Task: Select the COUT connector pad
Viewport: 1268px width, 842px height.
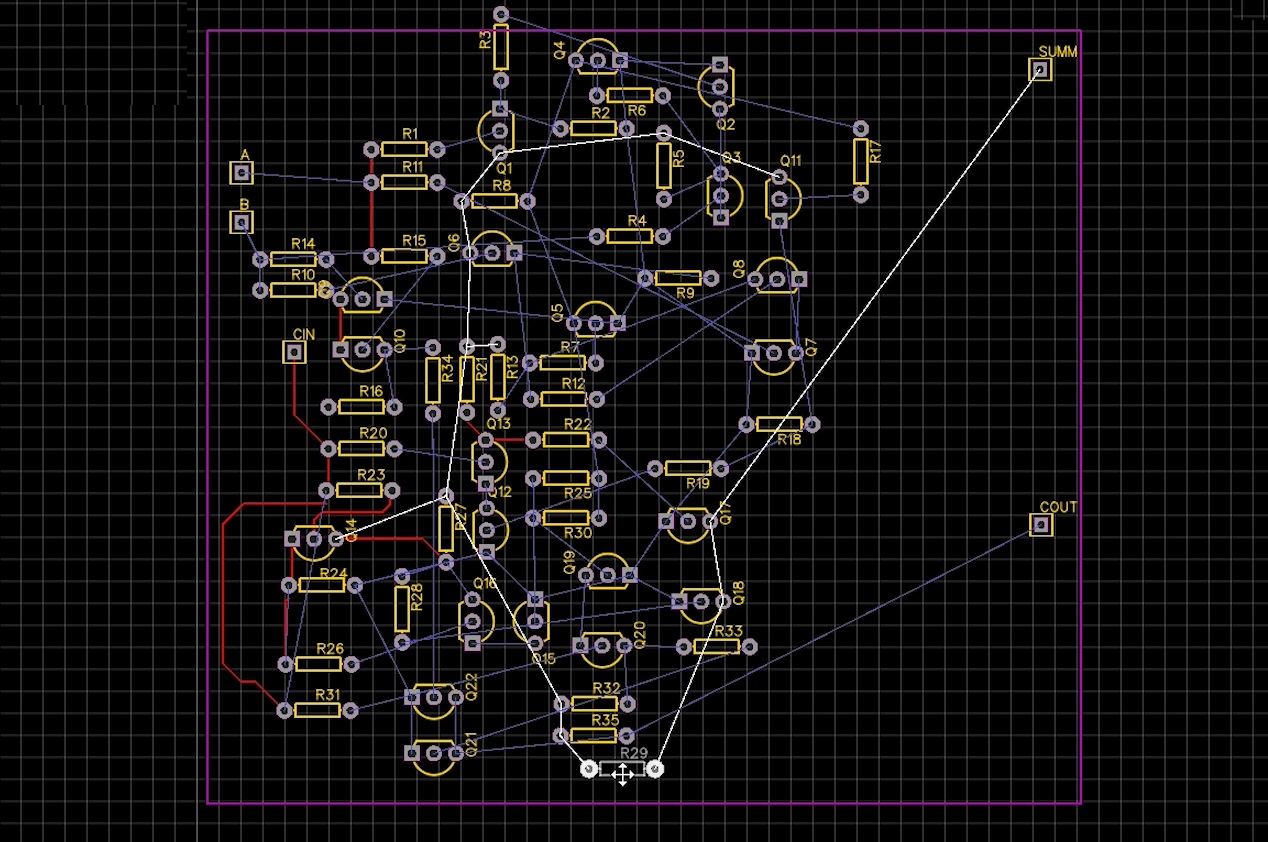Action: coord(1041,524)
